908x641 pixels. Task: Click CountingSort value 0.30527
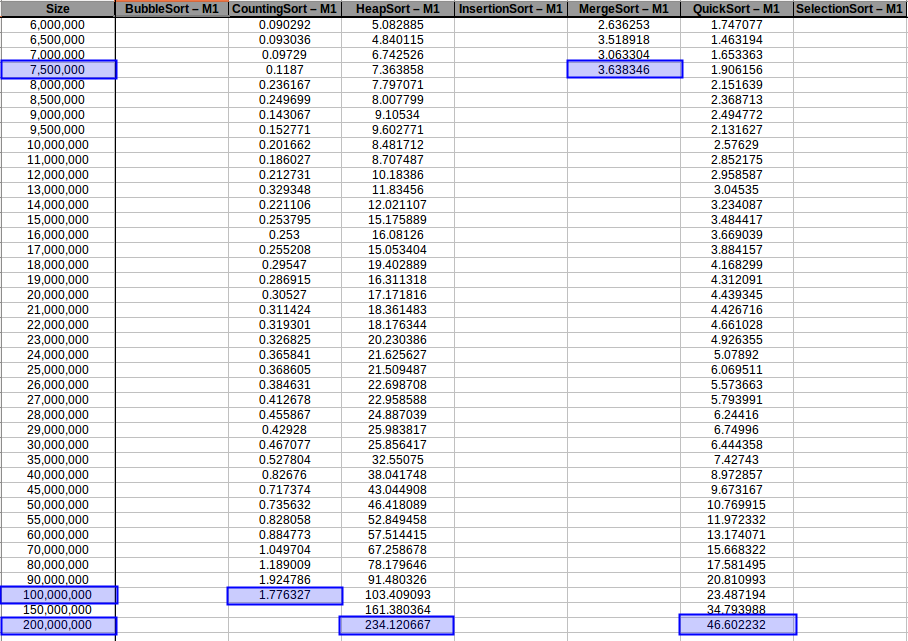tap(284, 295)
